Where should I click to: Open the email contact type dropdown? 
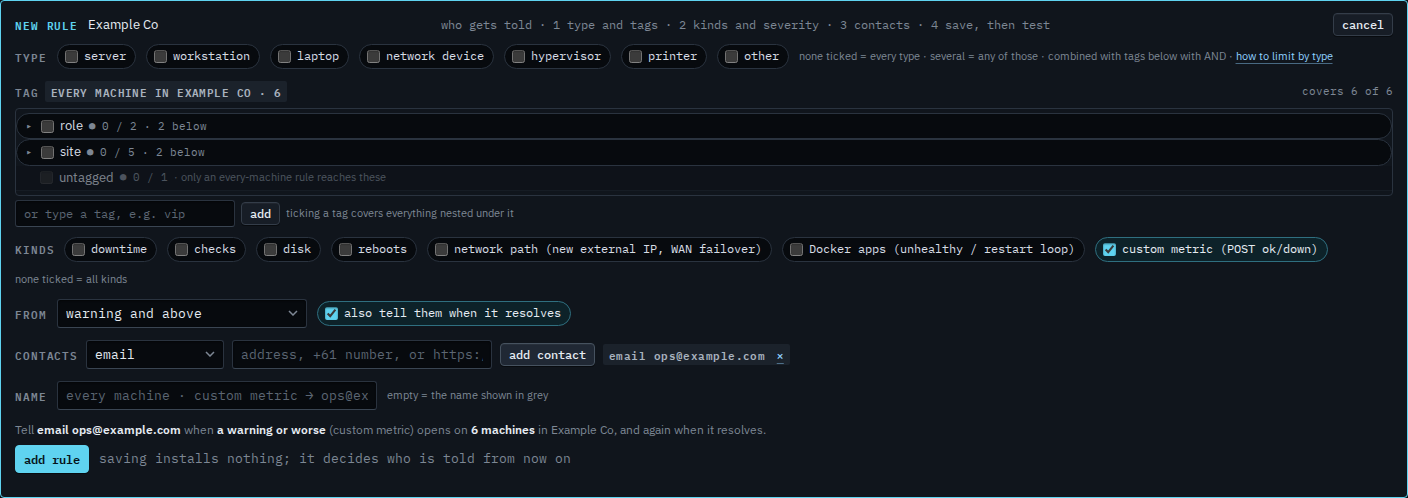point(155,354)
